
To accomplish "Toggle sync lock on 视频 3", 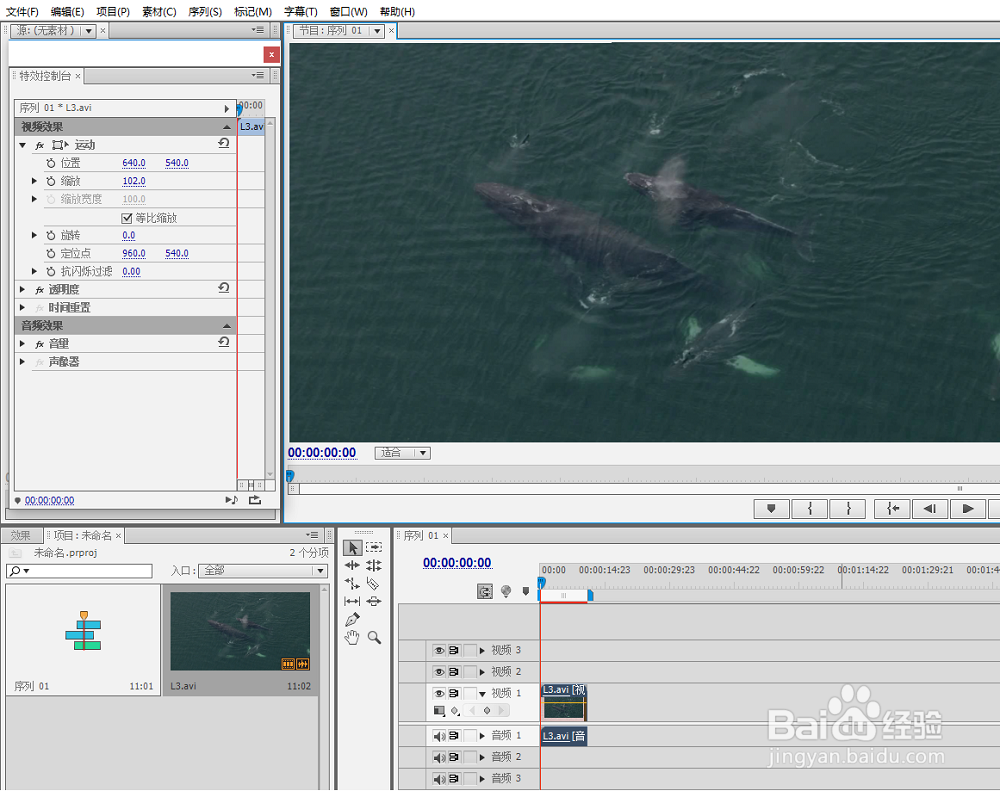I will click(453, 651).
